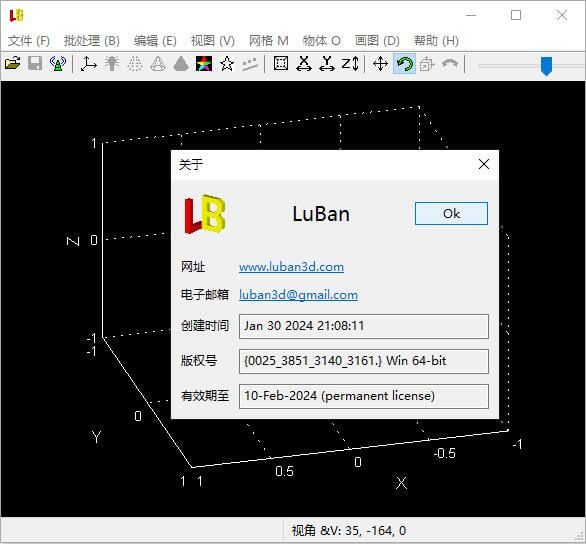Click the 电子邮箱 label

pos(204,295)
